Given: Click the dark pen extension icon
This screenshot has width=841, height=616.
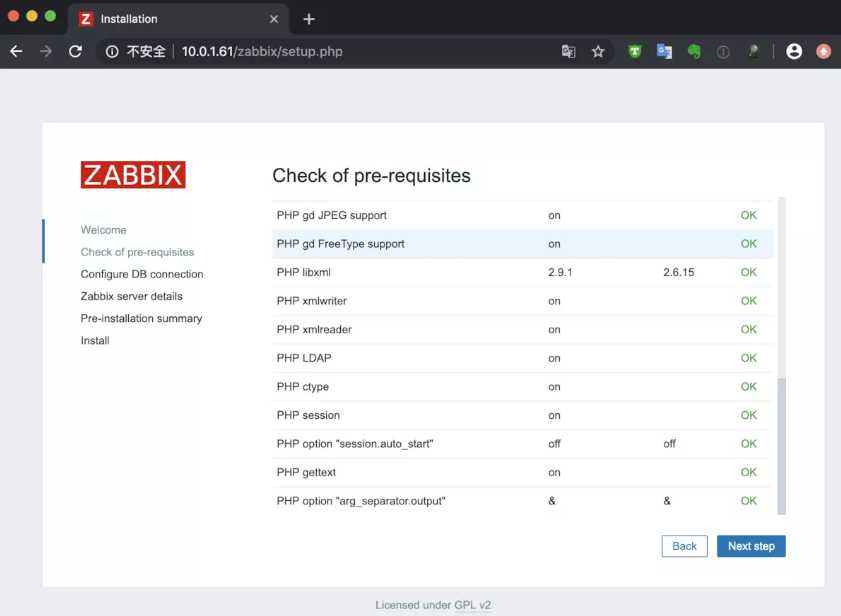Looking at the screenshot, I should coord(753,52).
